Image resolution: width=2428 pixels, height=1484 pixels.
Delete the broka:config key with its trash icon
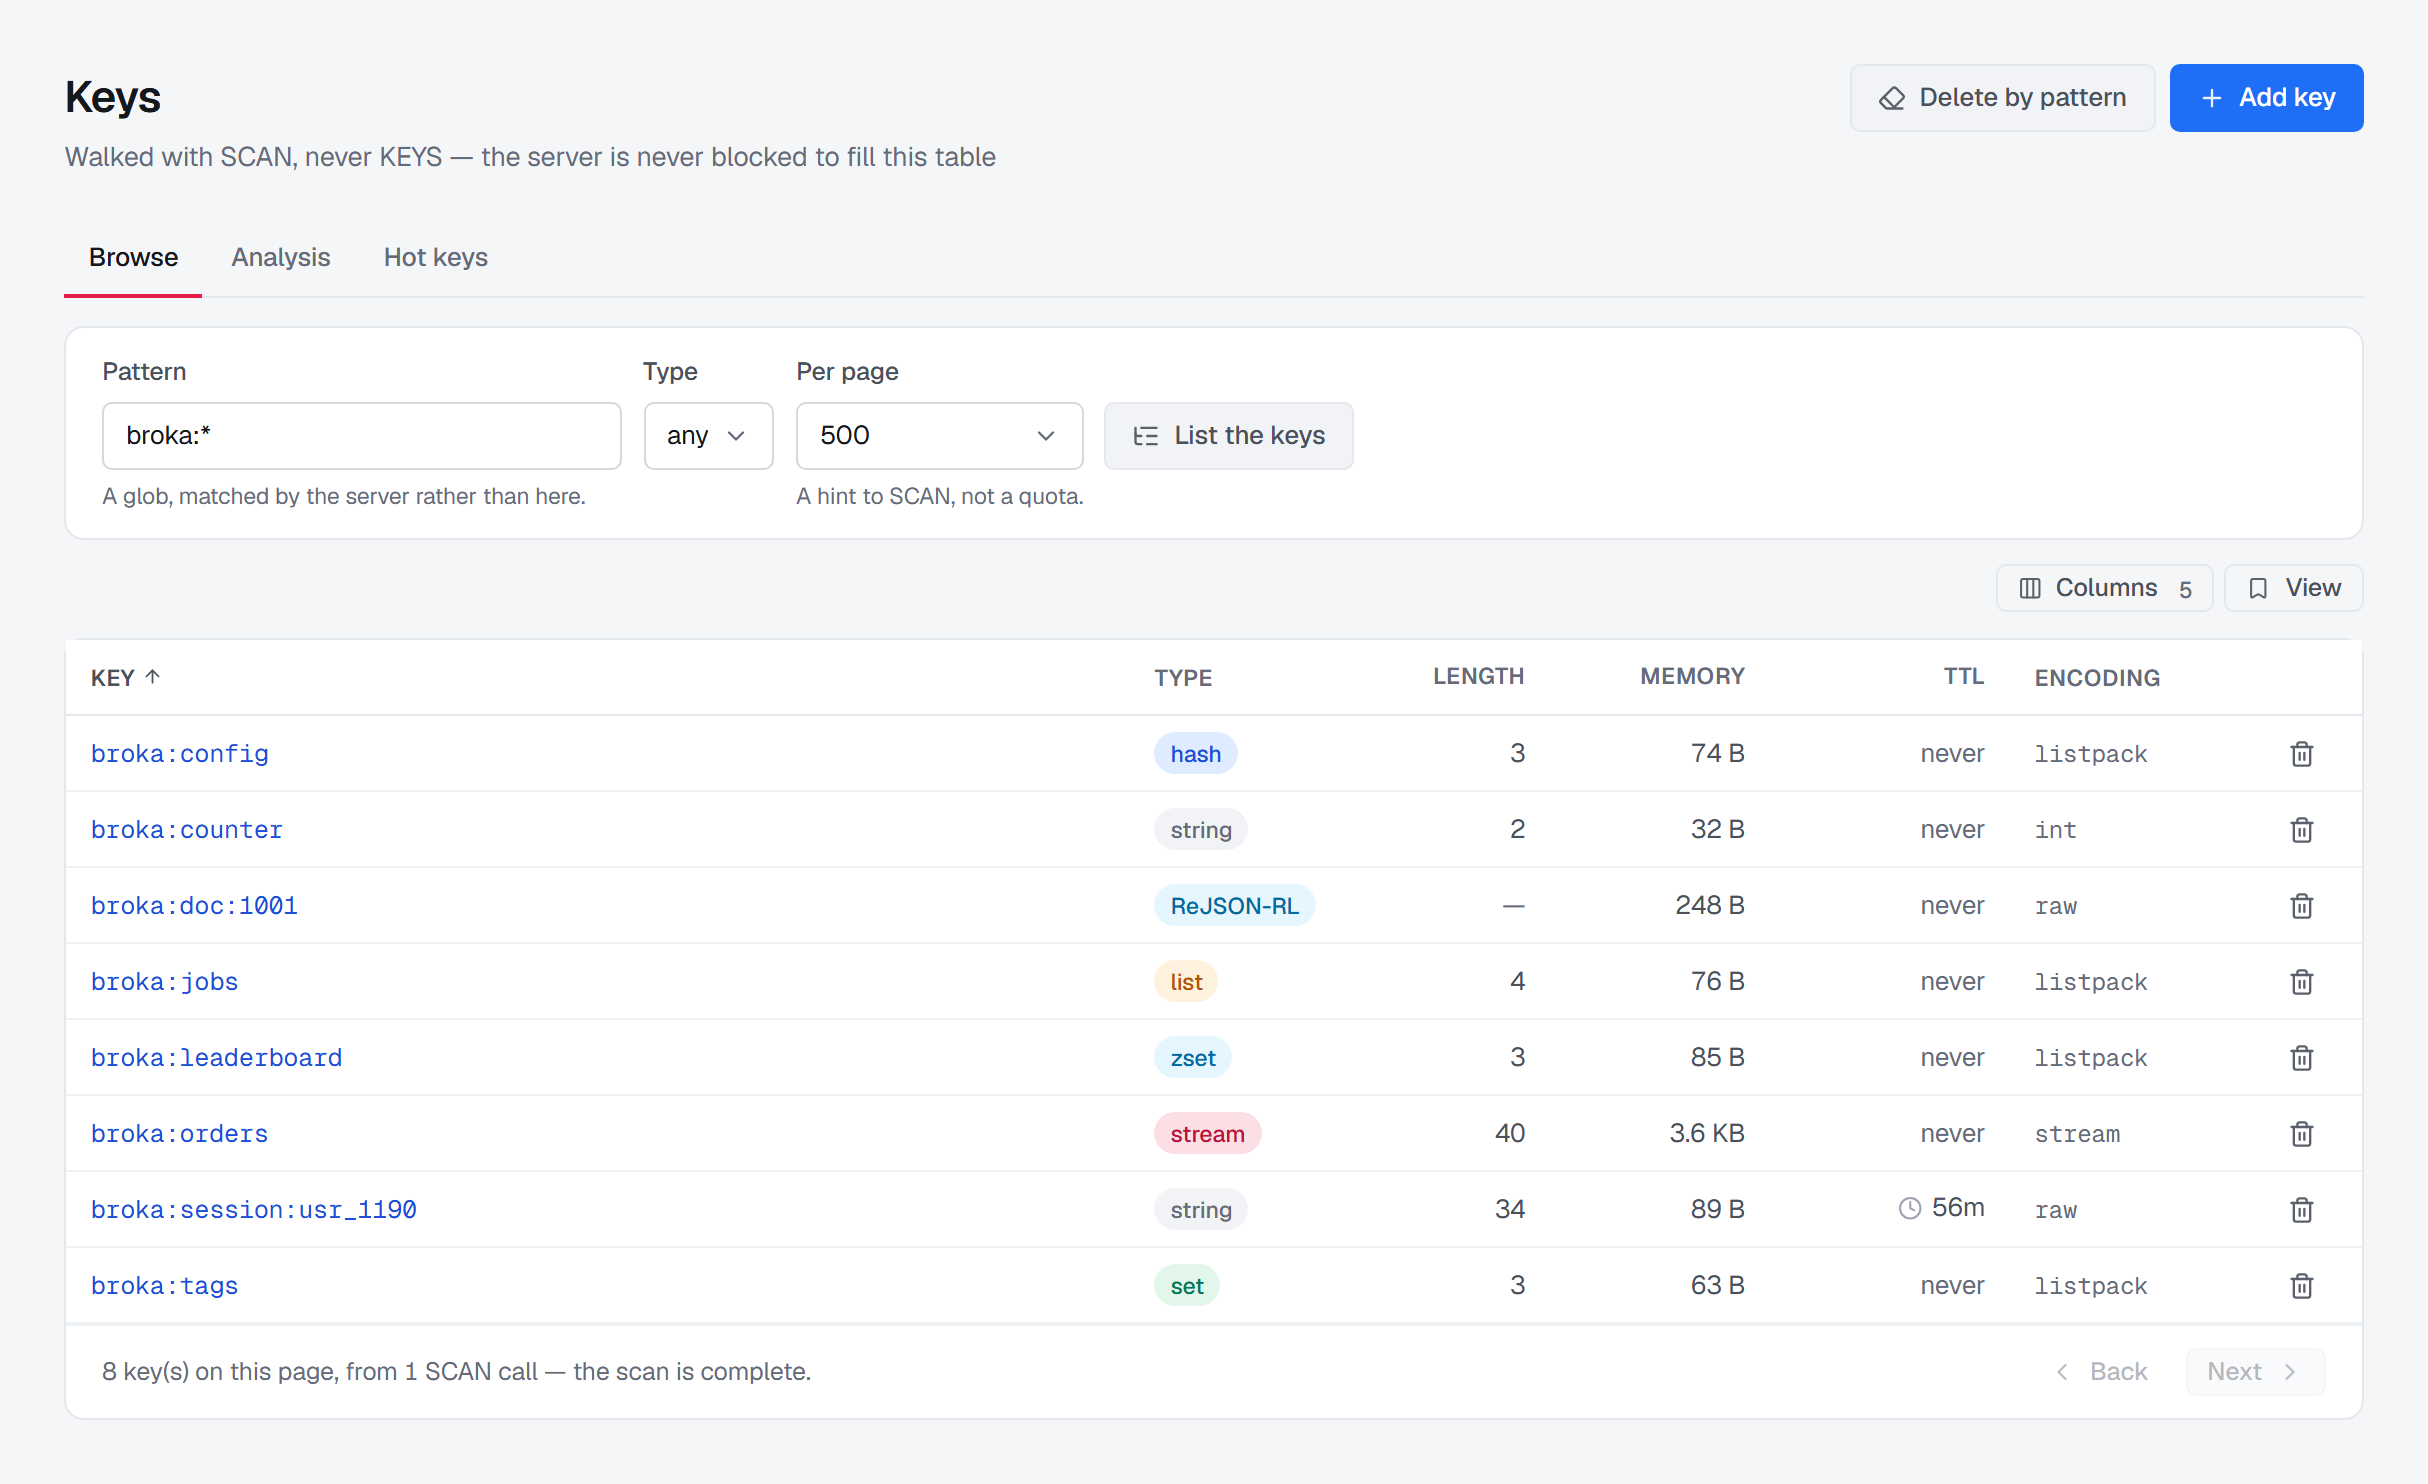(2301, 754)
